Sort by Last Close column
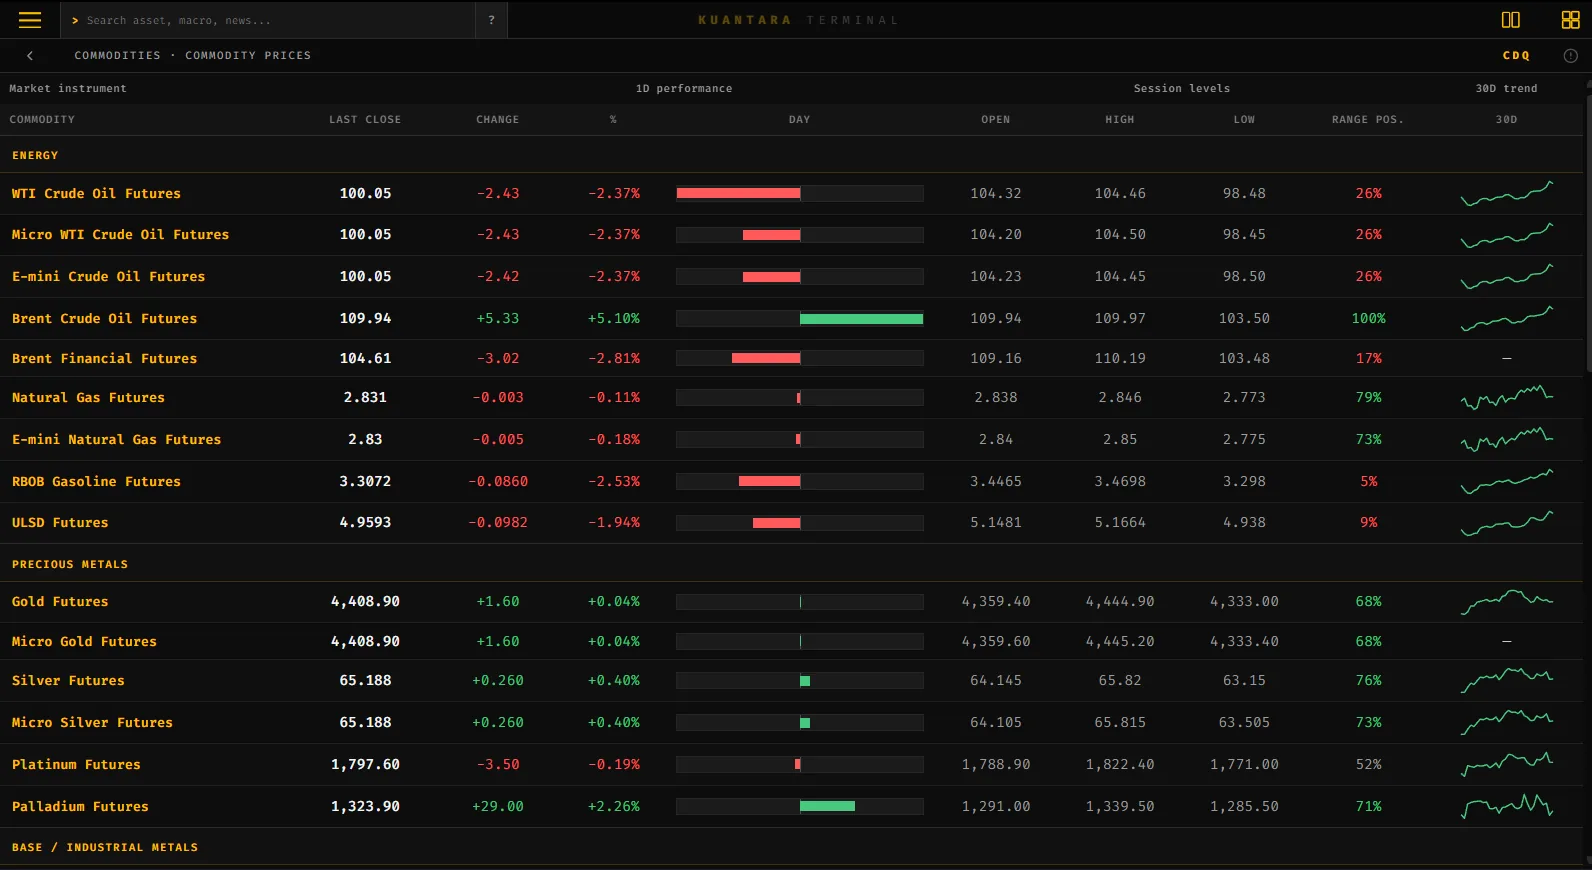This screenshot has height=870, width=1592. (x=365, y=120)
